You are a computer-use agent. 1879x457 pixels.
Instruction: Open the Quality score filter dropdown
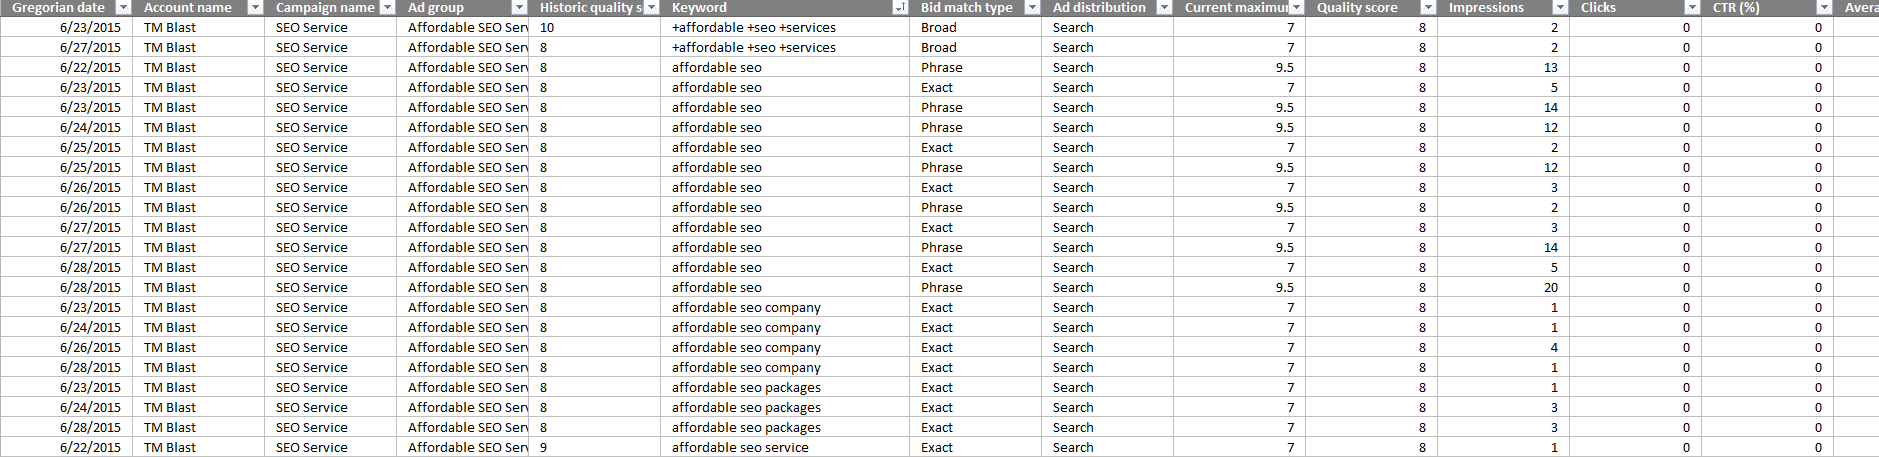(1428, 7)
